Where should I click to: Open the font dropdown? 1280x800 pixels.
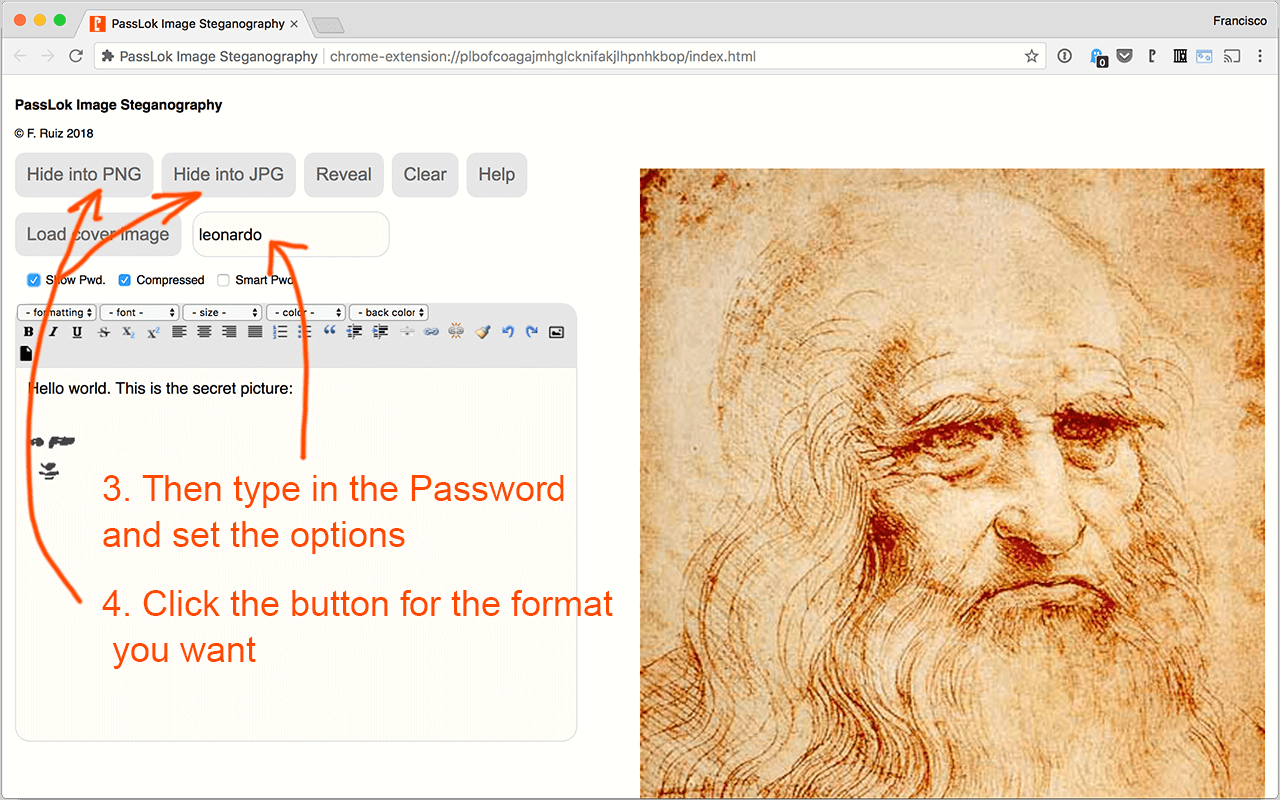tap(139, 312)
